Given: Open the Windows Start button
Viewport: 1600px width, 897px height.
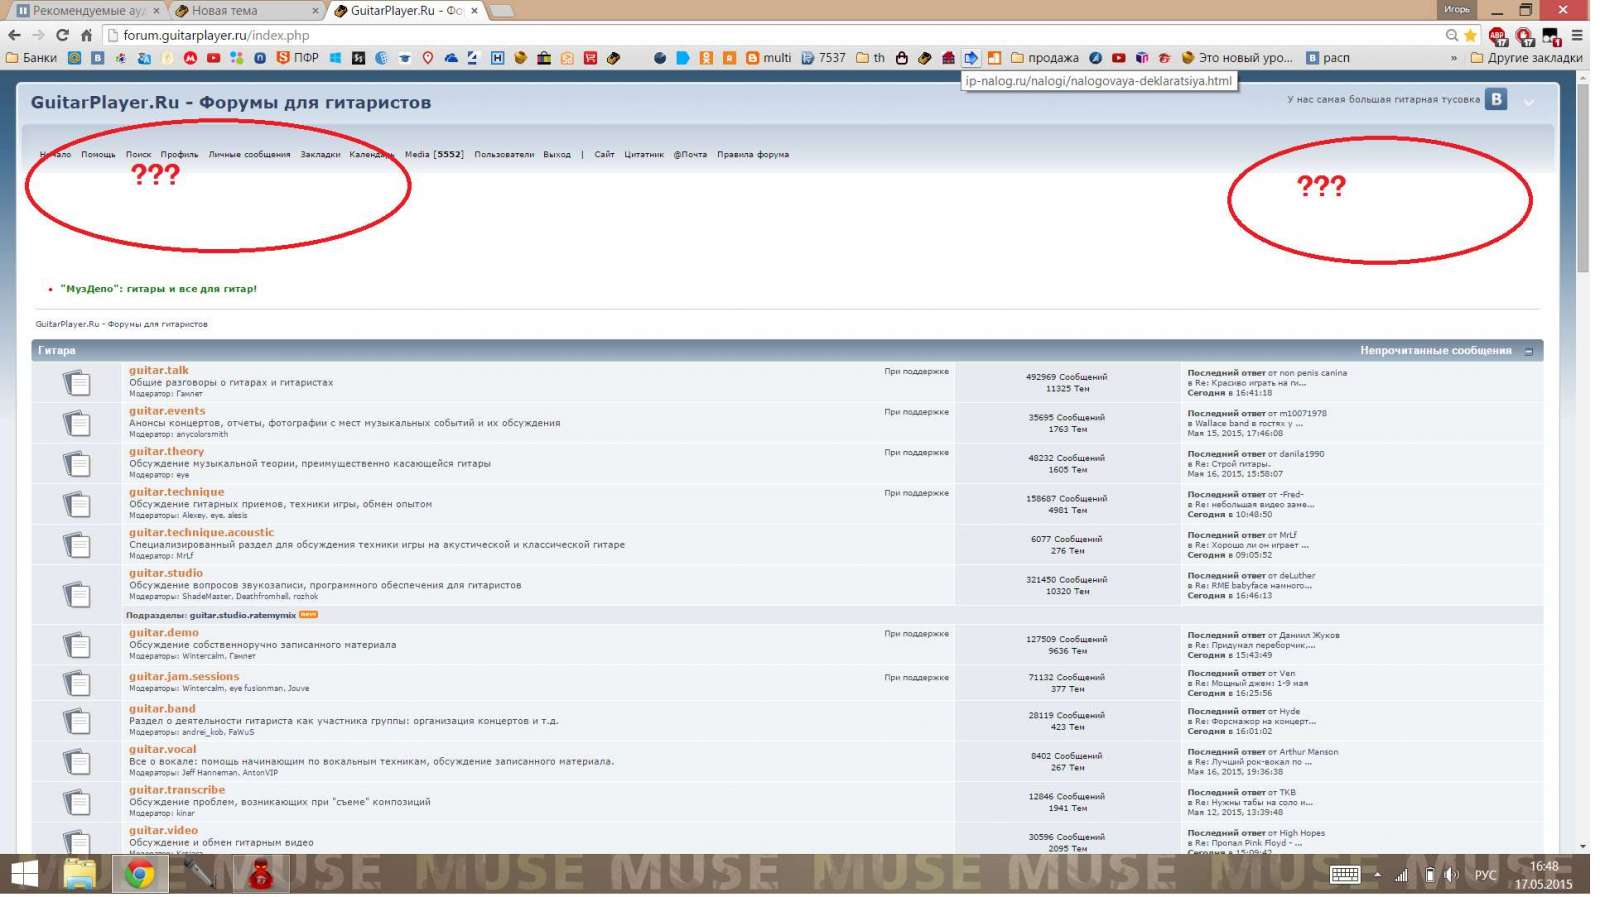Looking at the screenshot, I should (x=24, y=875).
